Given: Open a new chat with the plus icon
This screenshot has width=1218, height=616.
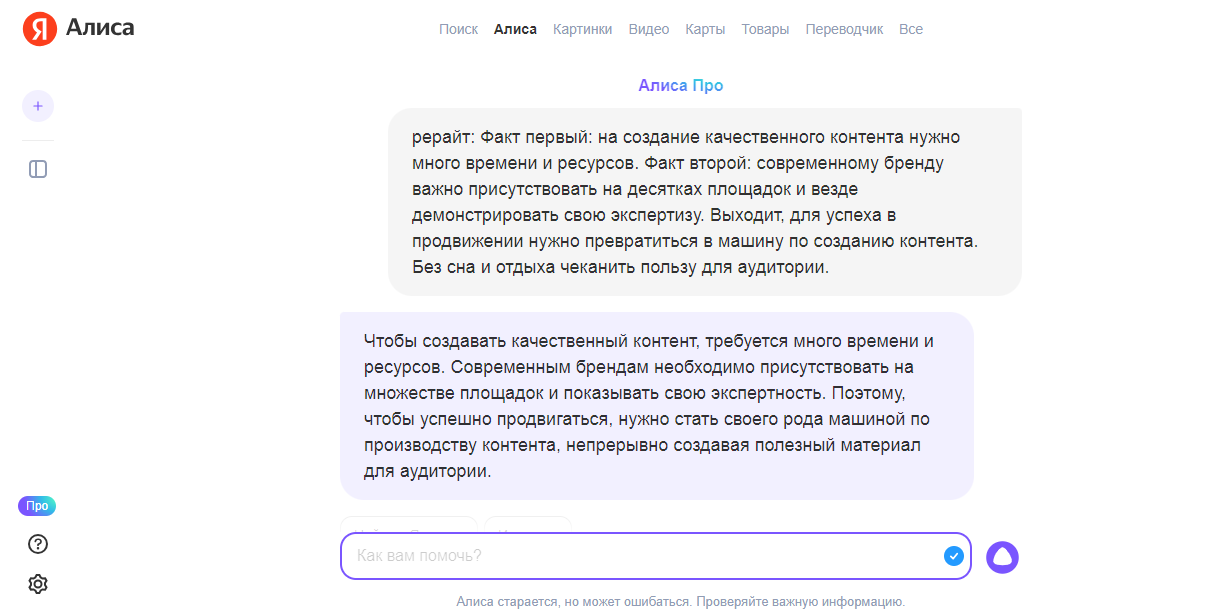Looking at the screenshot, I should [37, 105].
